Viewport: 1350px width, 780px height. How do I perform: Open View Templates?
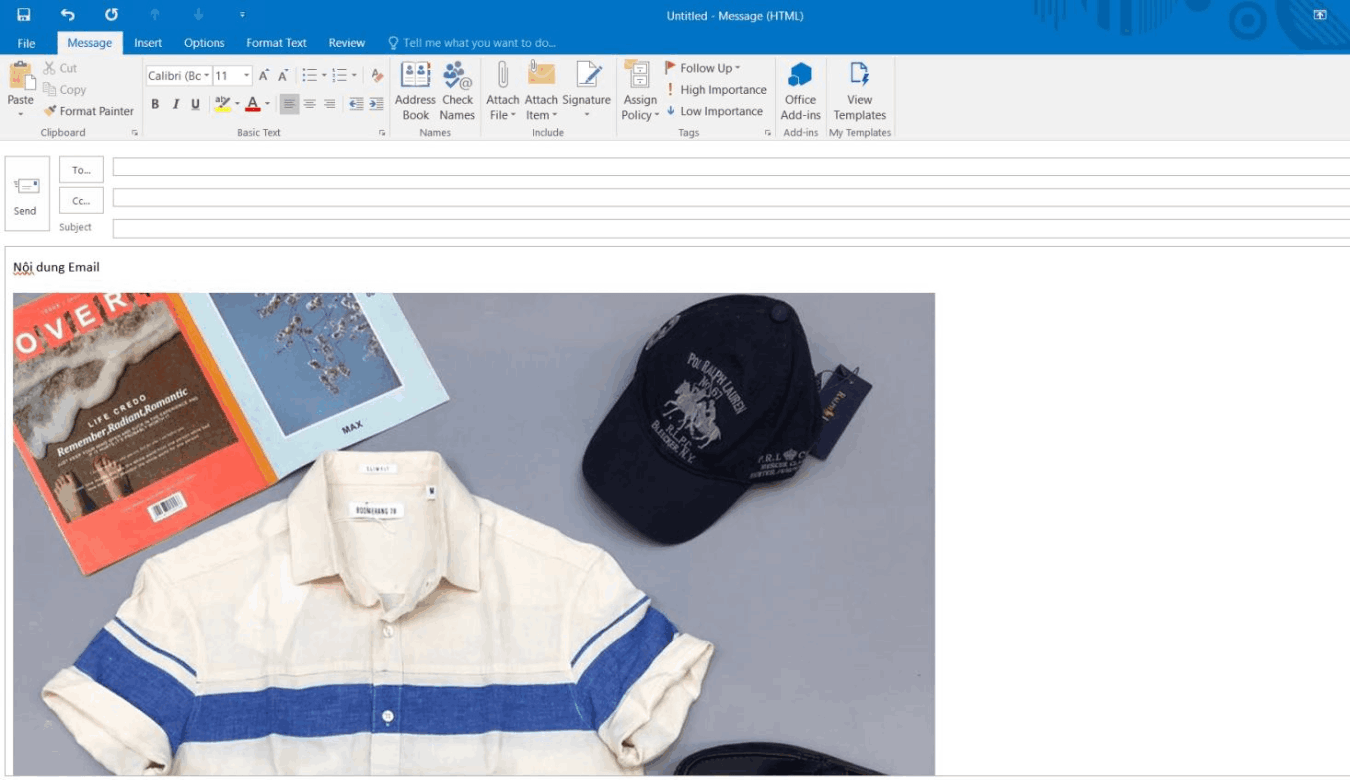coord(860,91)
